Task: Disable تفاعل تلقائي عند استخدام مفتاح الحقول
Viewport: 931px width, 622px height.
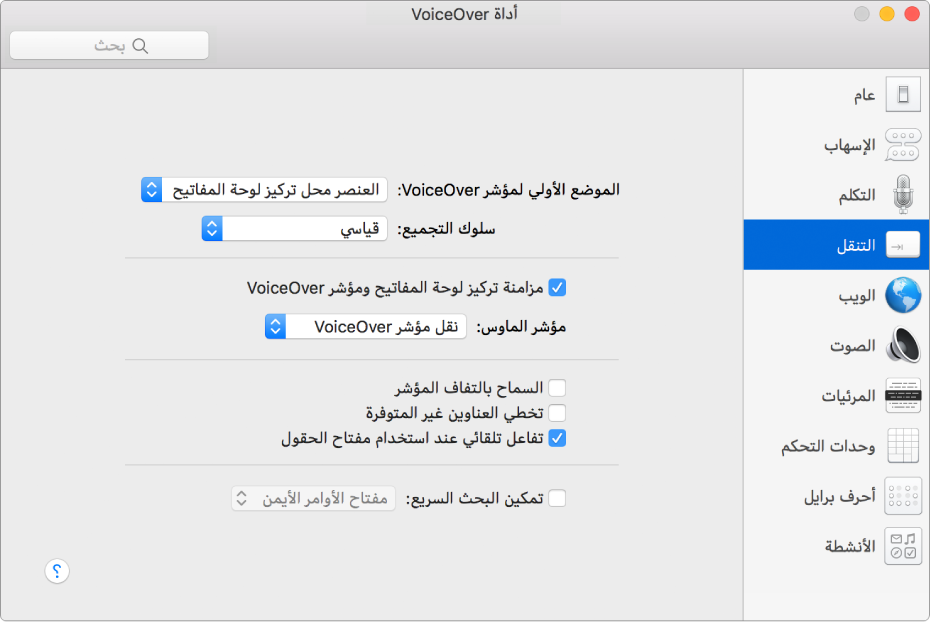Action: 557,437
